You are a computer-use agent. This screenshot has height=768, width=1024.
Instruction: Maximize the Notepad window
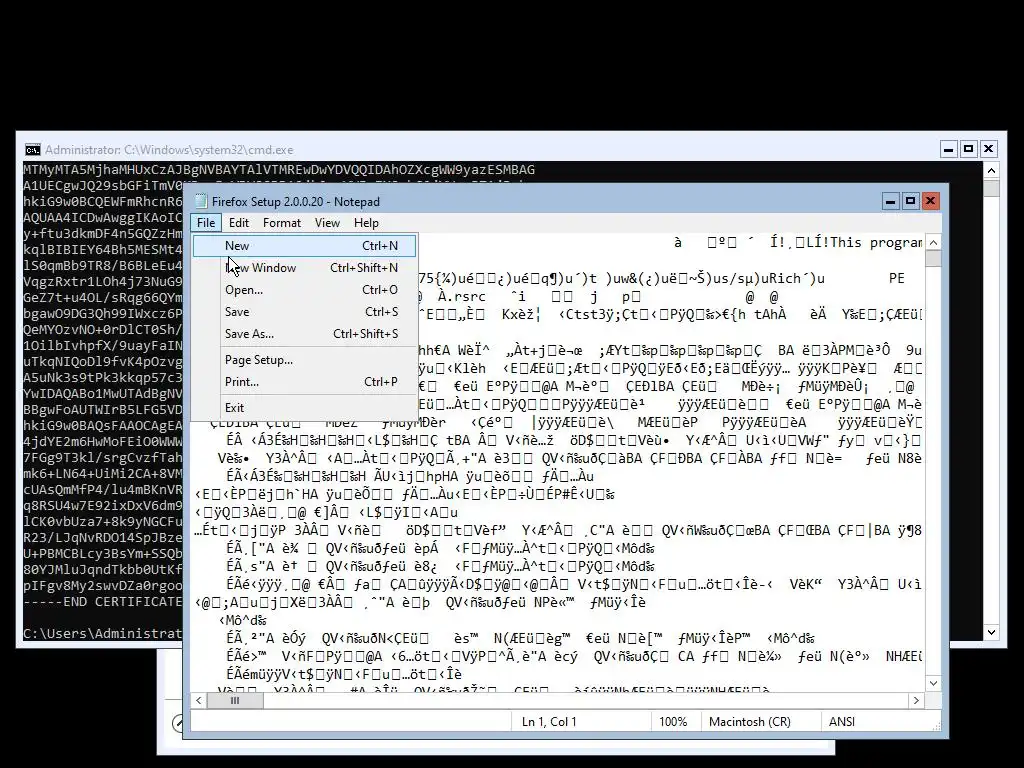pyautogui.click(x=910, y=201)
